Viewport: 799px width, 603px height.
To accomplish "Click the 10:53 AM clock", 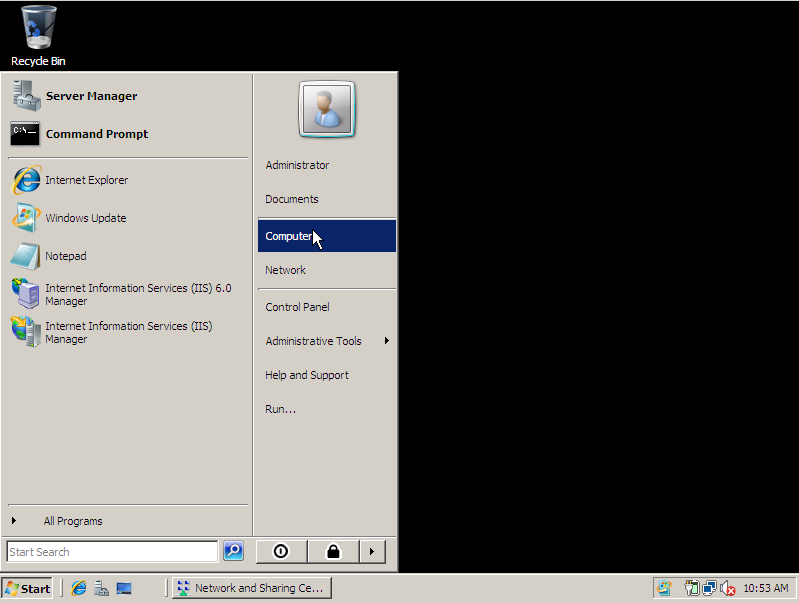I will (x=766, y=588).
